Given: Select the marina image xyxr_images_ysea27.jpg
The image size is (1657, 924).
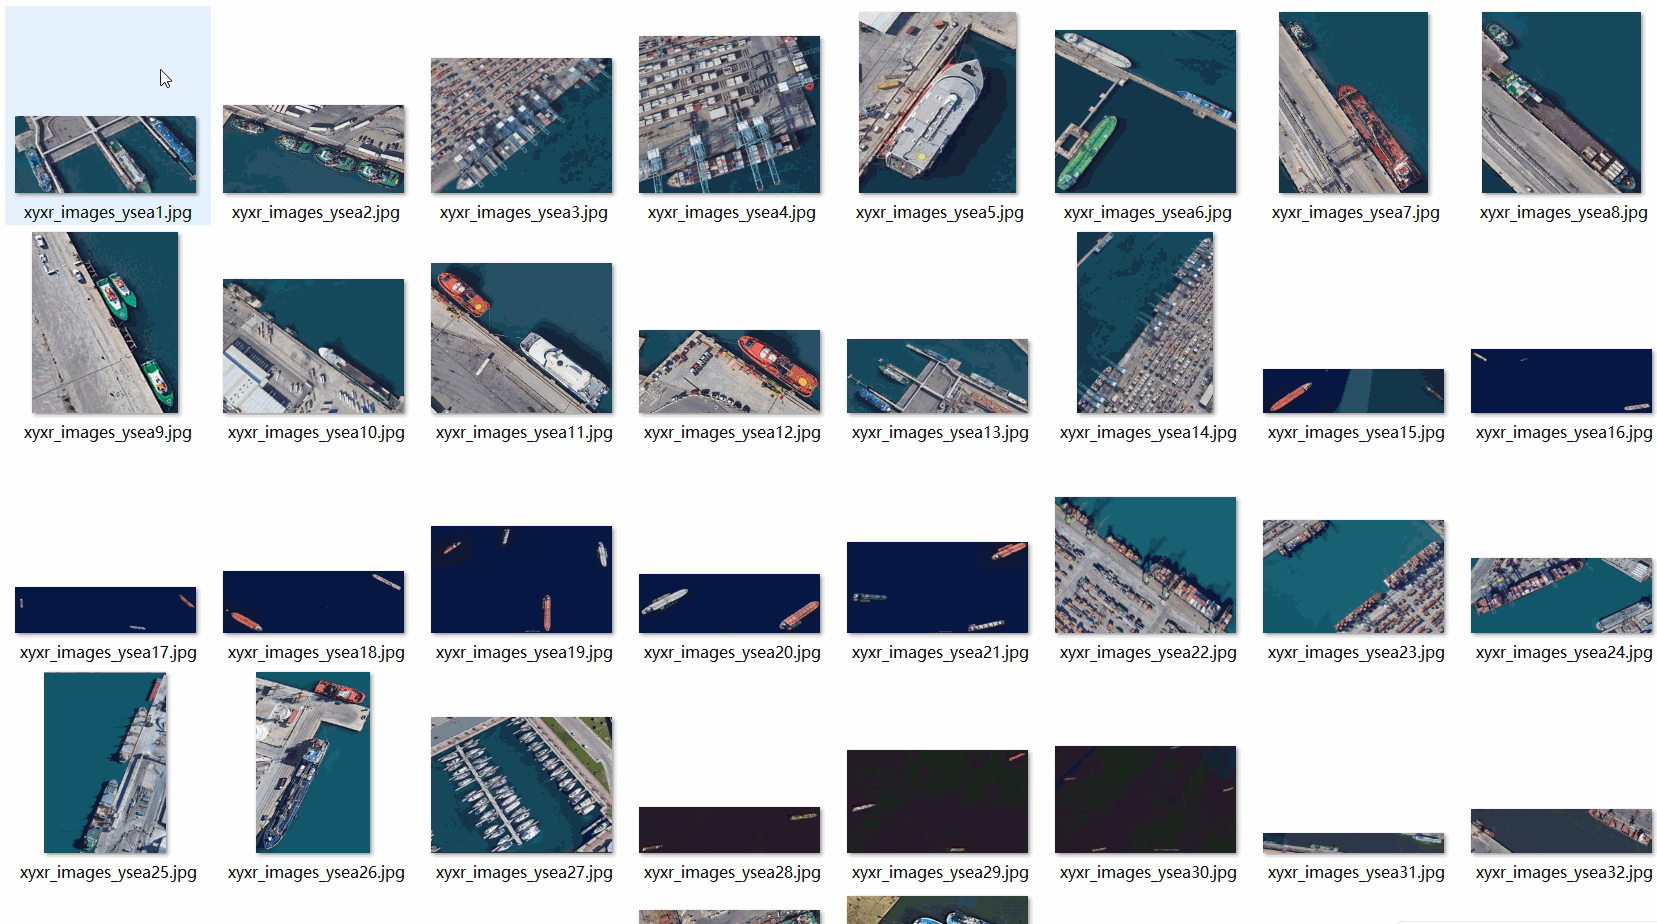Looking at the screenshot, I should [521, 785].
